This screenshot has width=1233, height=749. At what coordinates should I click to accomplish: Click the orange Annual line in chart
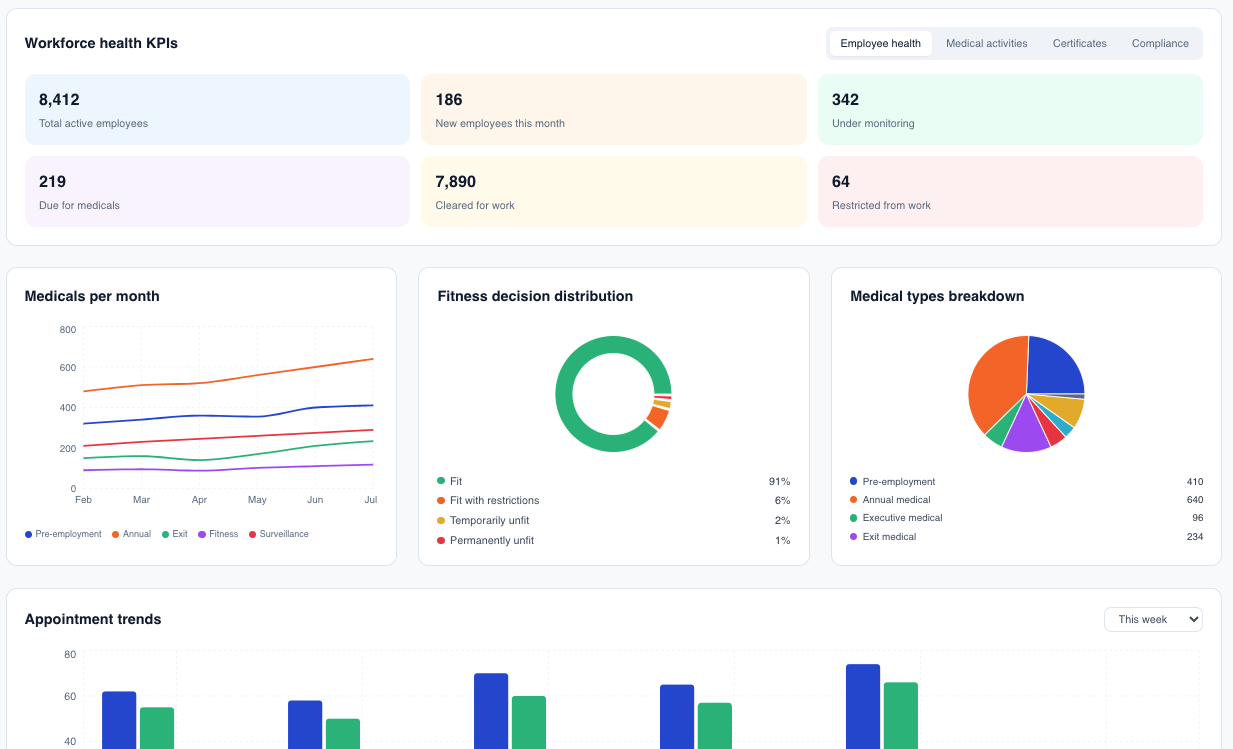229,380
